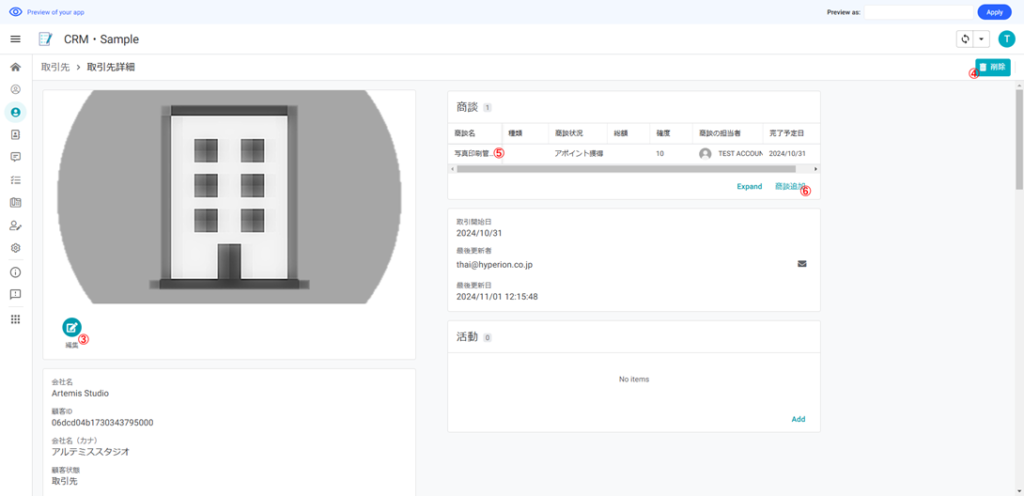The height and width of the screenshot is (496, 1024).
Task: Click the 2024/11/01 12:15:48 timestamp
Action: click(497, 296)
